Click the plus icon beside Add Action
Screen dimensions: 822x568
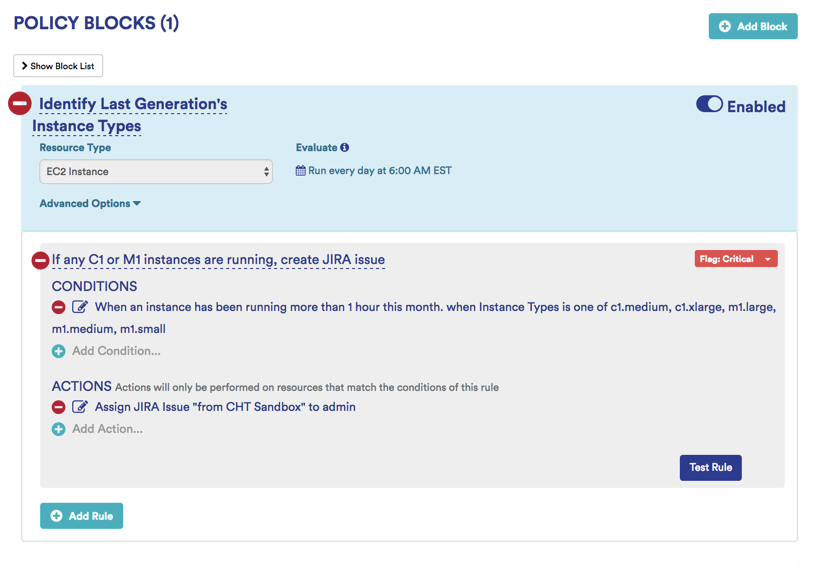coord(58,429)
